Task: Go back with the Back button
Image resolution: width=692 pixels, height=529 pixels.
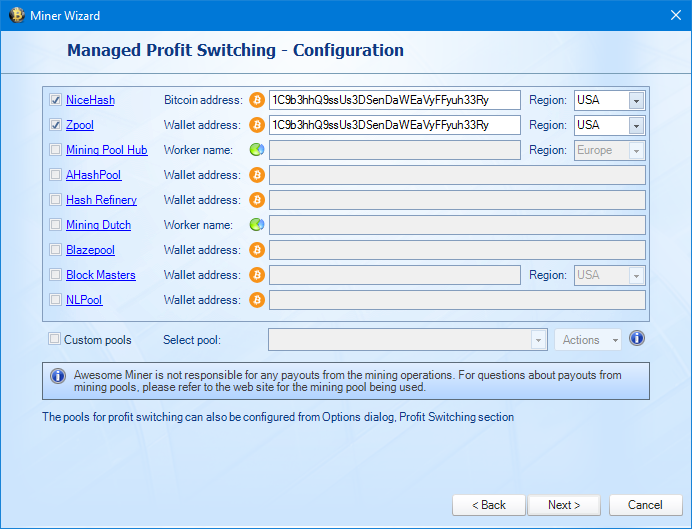Action: pos(489,505)
